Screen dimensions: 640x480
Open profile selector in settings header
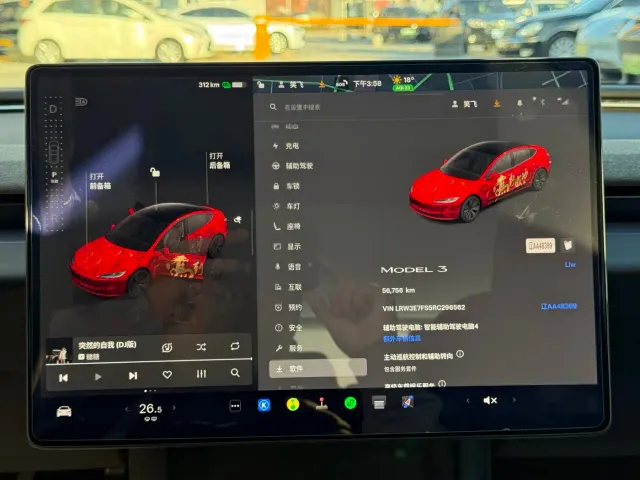coord(464,104)
